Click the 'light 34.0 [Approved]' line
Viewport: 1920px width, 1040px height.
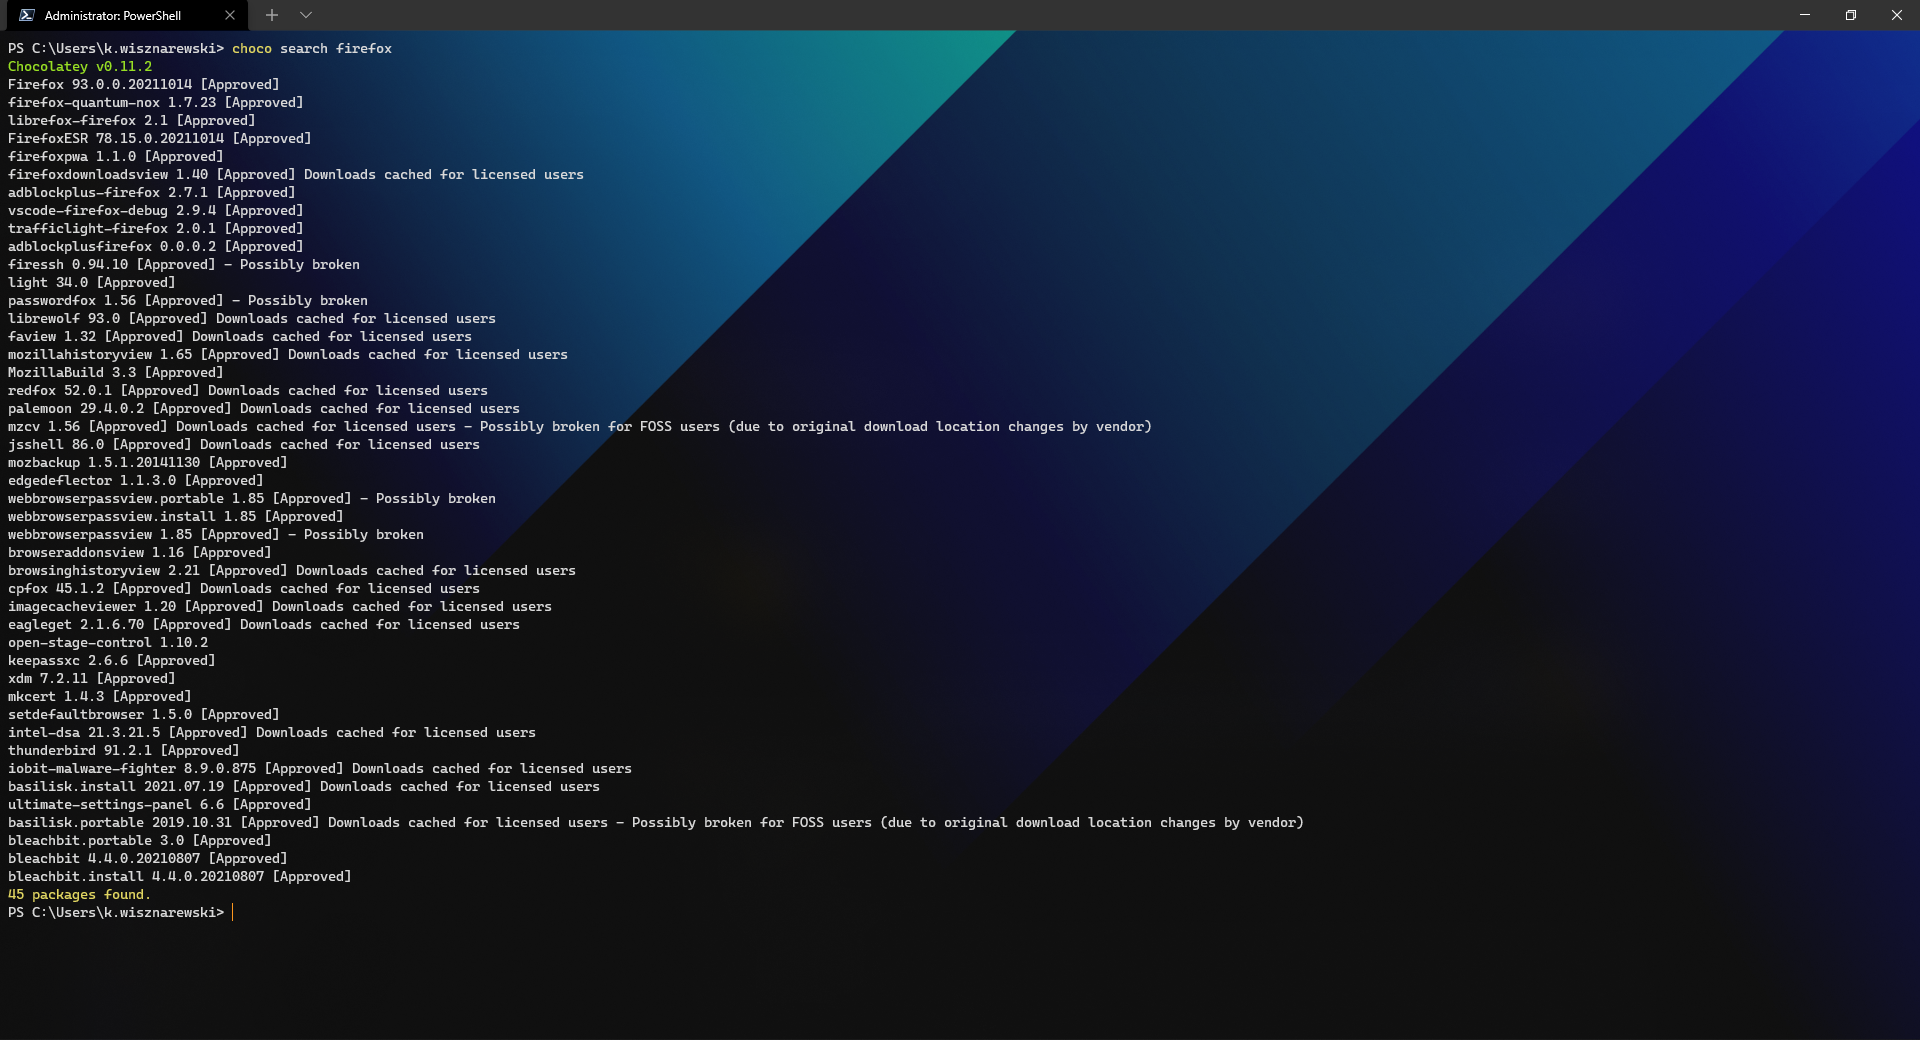click(92, 282)
